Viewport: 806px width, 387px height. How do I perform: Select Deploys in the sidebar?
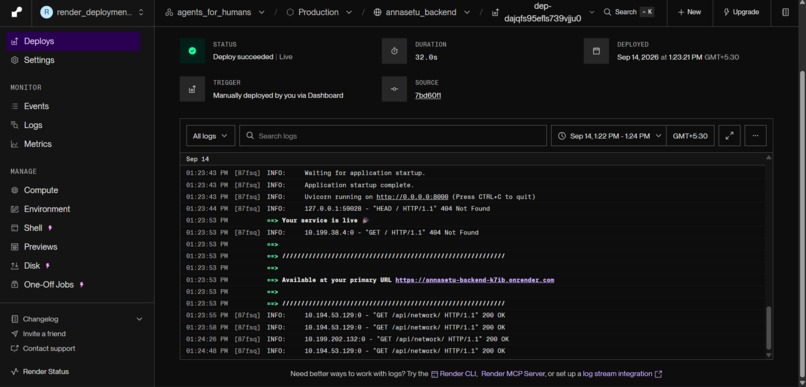pos(72,41)
